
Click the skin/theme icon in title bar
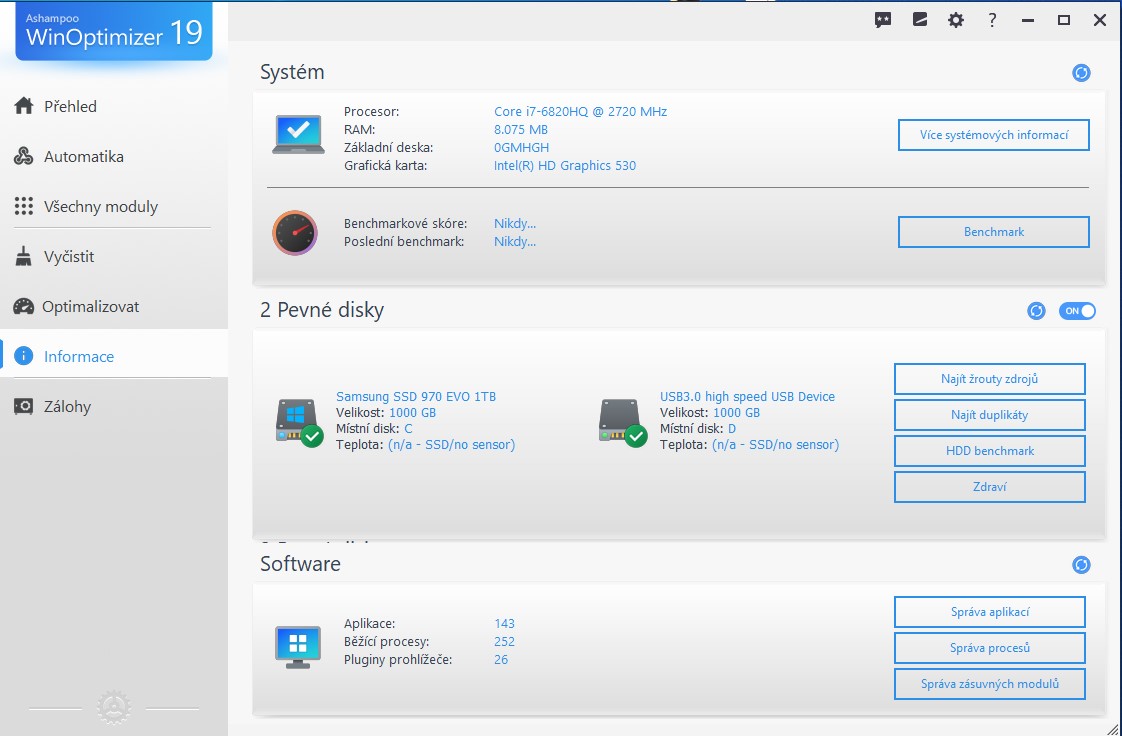(x=919, y=20)
